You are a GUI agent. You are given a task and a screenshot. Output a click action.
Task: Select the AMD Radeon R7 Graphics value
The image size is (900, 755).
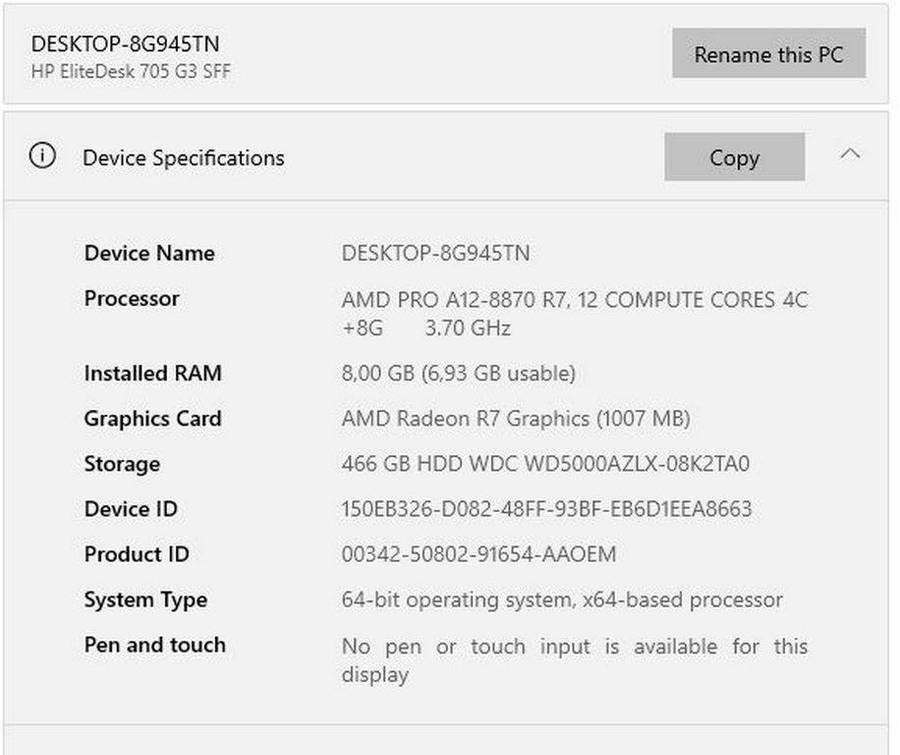515,419
